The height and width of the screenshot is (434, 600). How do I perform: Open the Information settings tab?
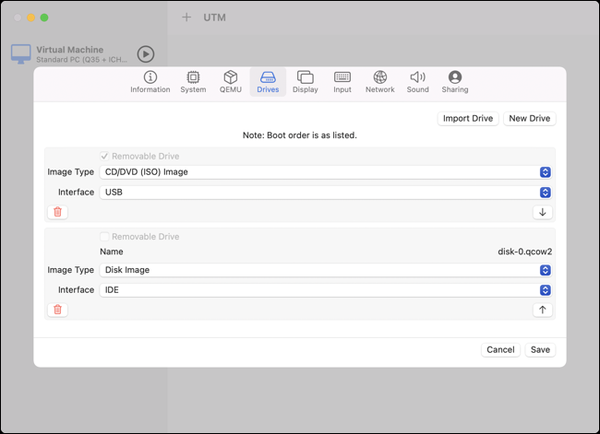tap(150, 82)
